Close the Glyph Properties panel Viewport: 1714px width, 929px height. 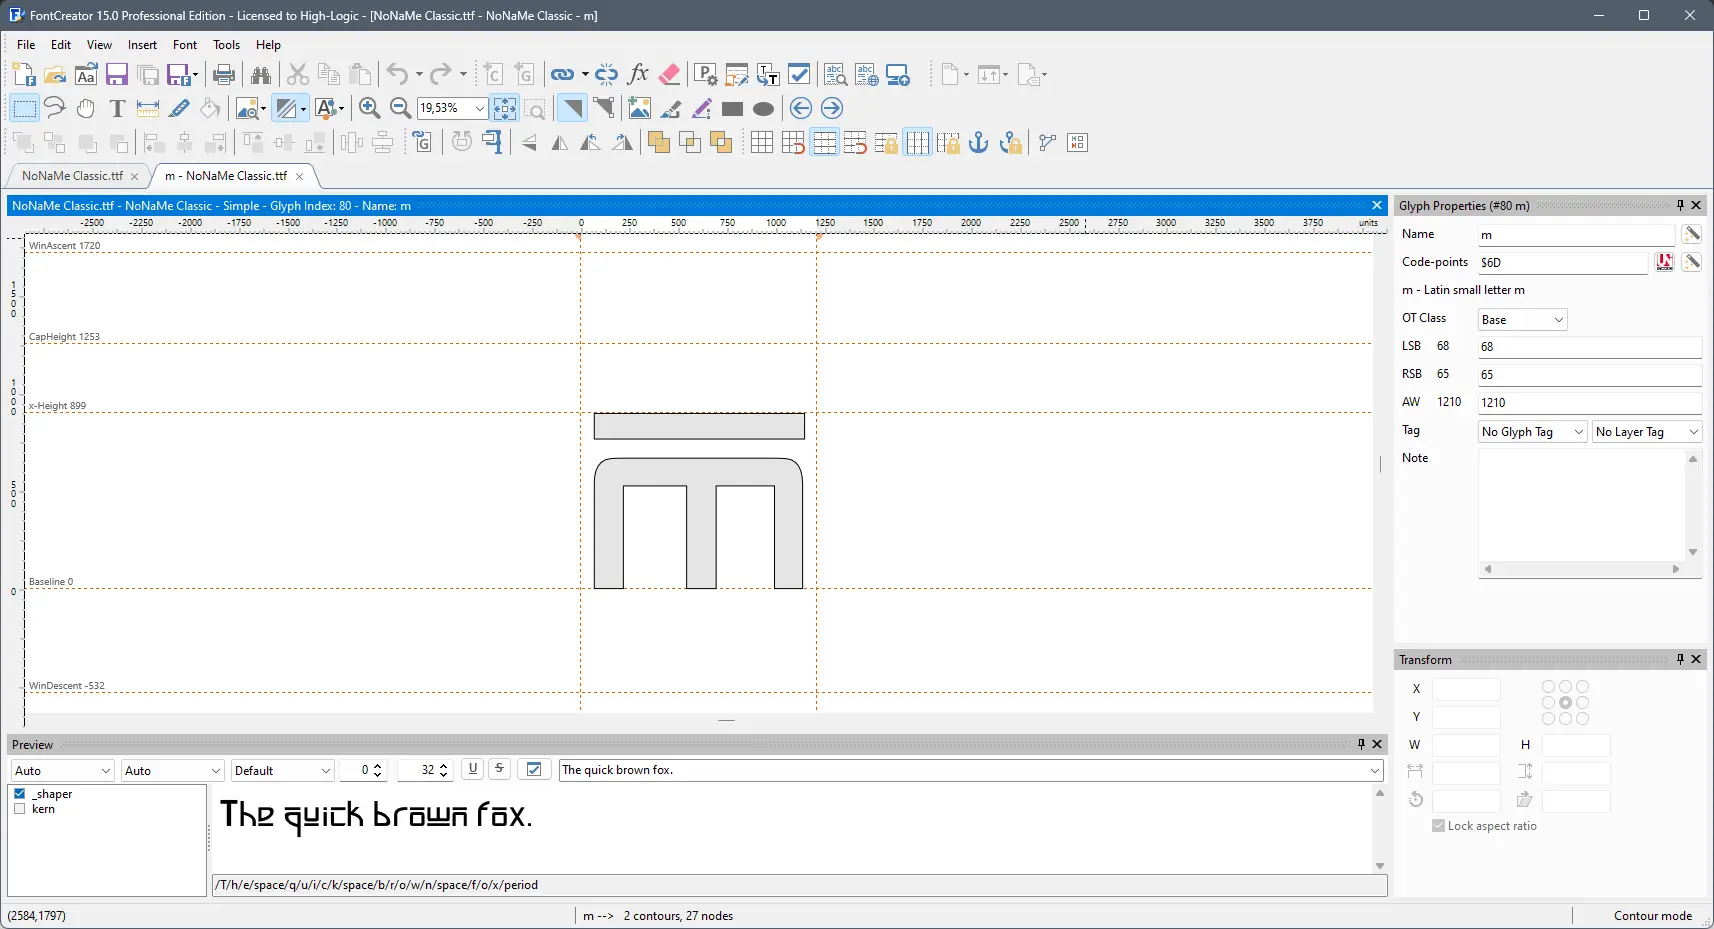pyautogui.click(x=1696, y=205)
